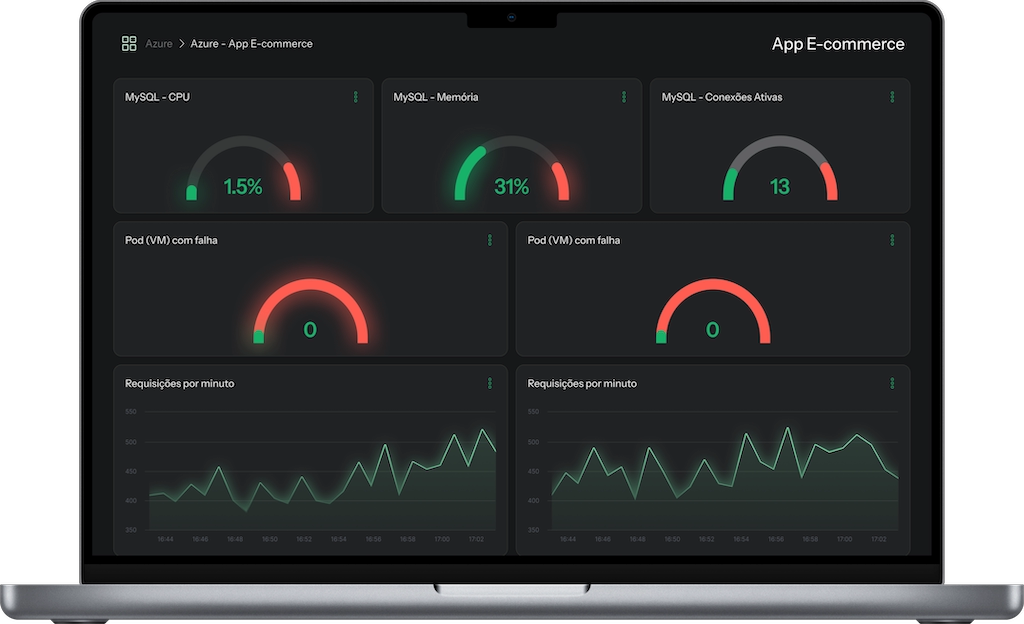Click the Conexões Ativas gauge showing 13
The width and height of the screenshot is (1024, 624).
point(780,172)
